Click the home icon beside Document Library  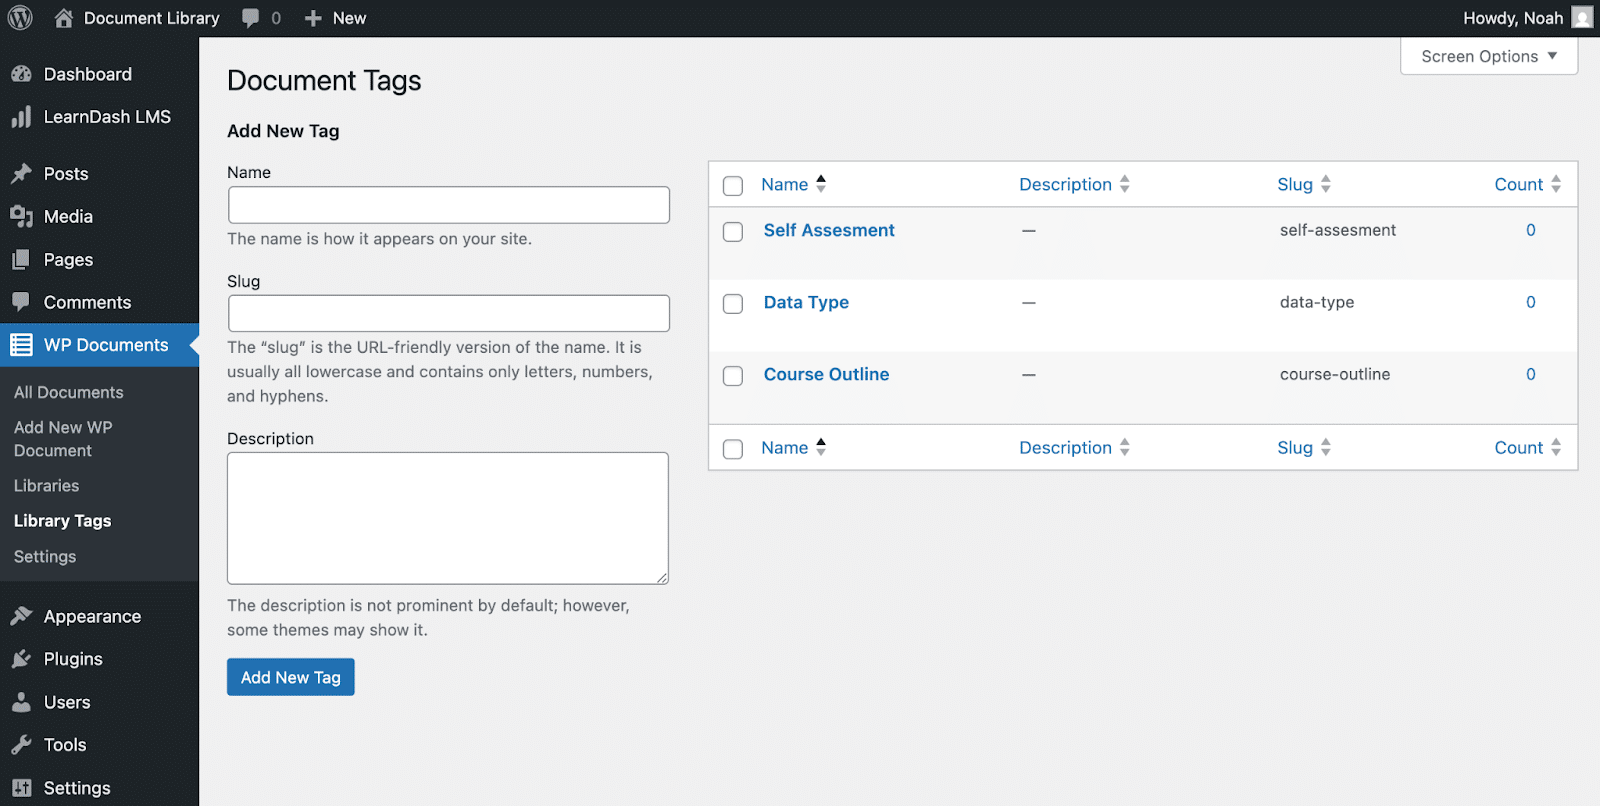pos(64,18)
